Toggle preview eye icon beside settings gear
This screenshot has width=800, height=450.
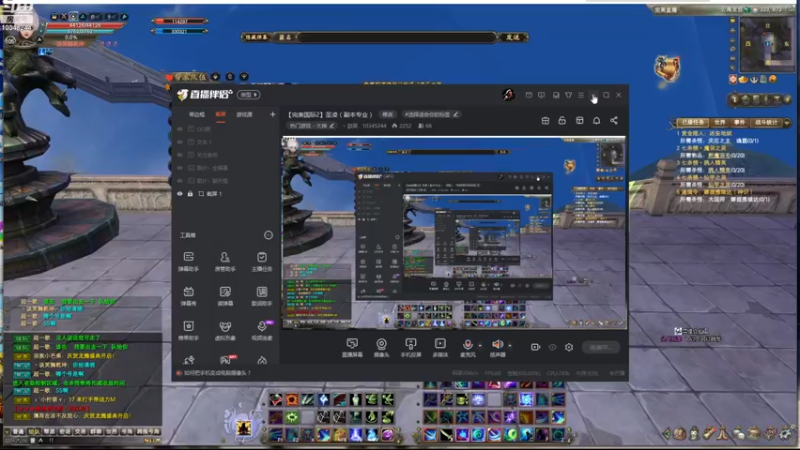coord(553,347)
